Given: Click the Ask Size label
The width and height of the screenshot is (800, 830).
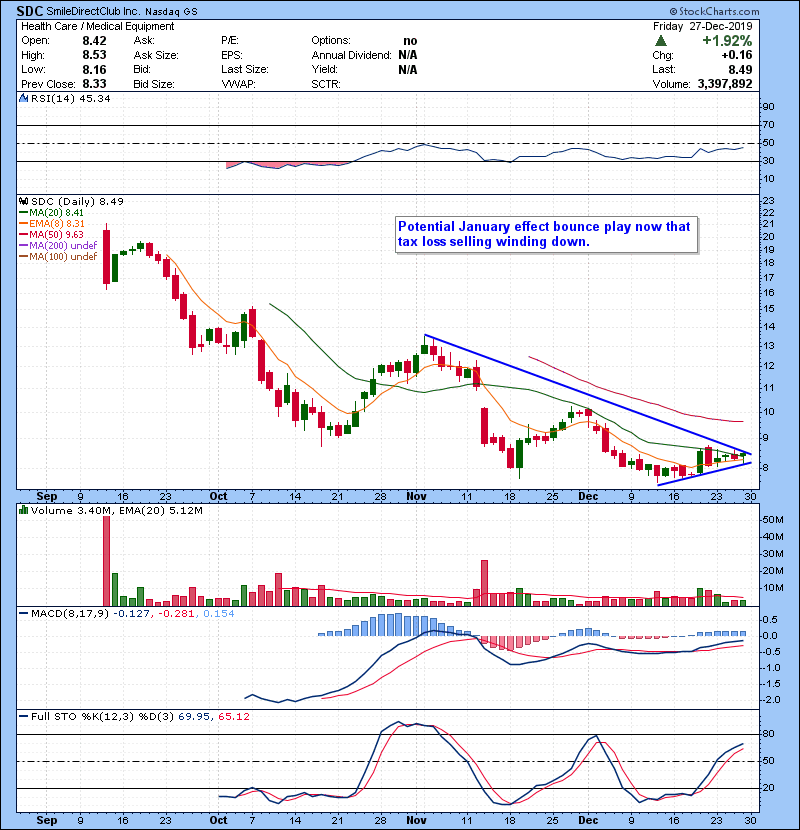Looking at the screenshot, I should pyautogui.click(x=156, y=55).
